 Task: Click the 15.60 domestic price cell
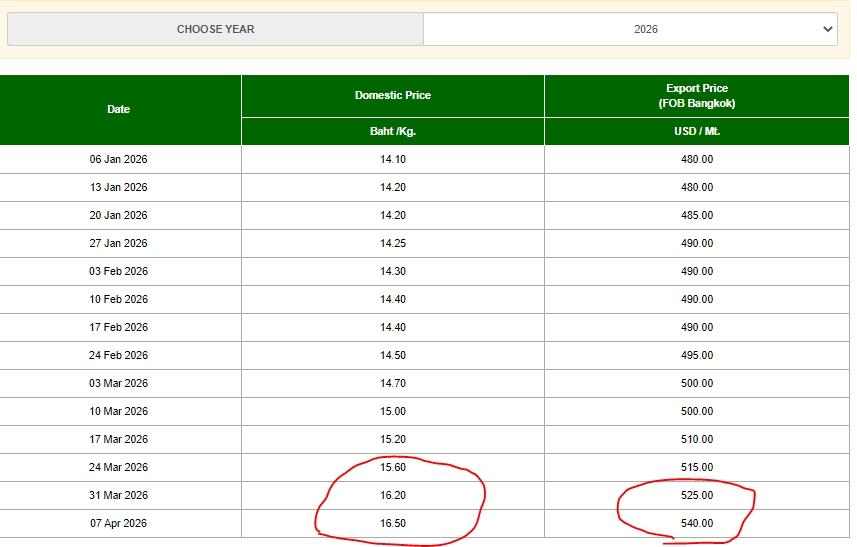click(392, 467)
